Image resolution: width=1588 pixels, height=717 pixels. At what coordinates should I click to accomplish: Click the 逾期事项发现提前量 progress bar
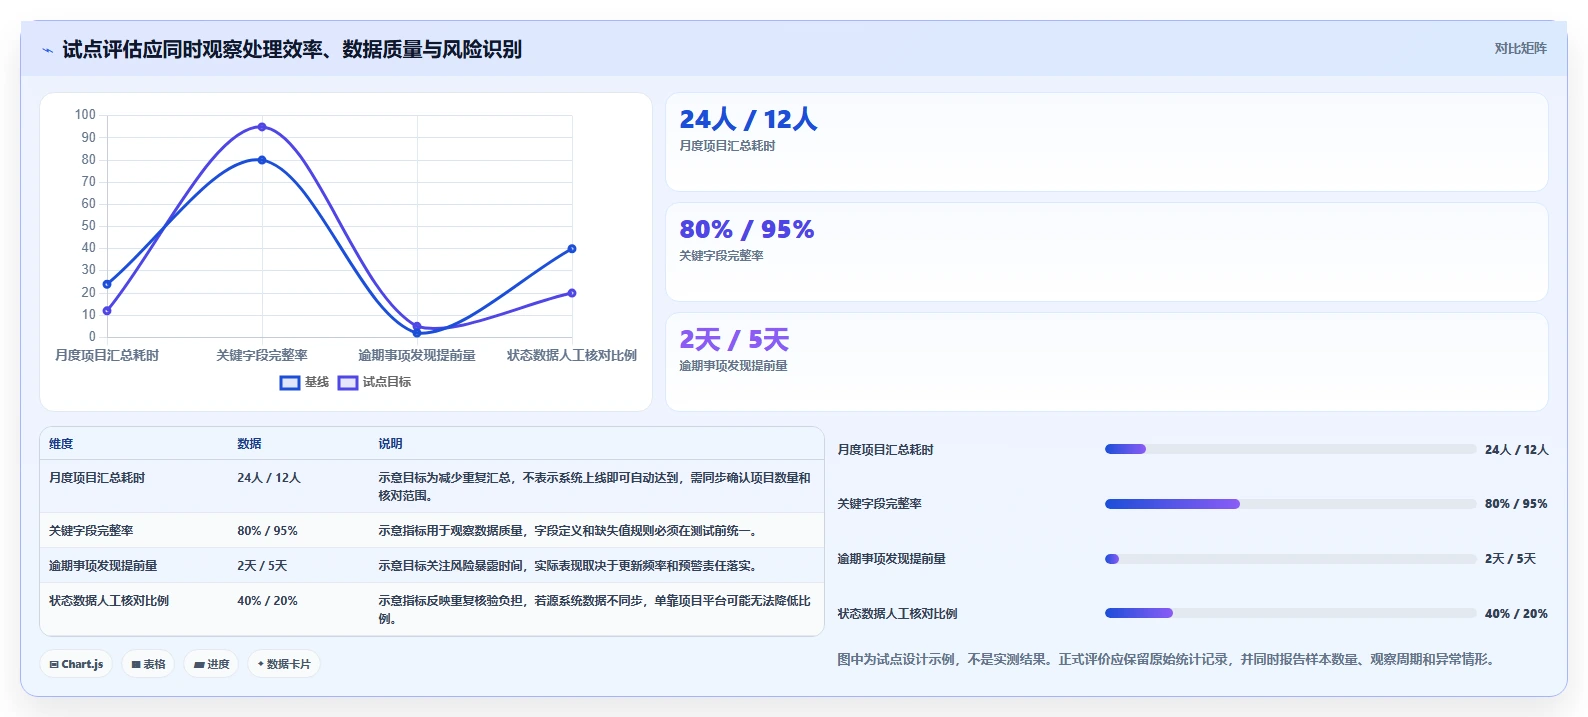(x=1290, y=559)
